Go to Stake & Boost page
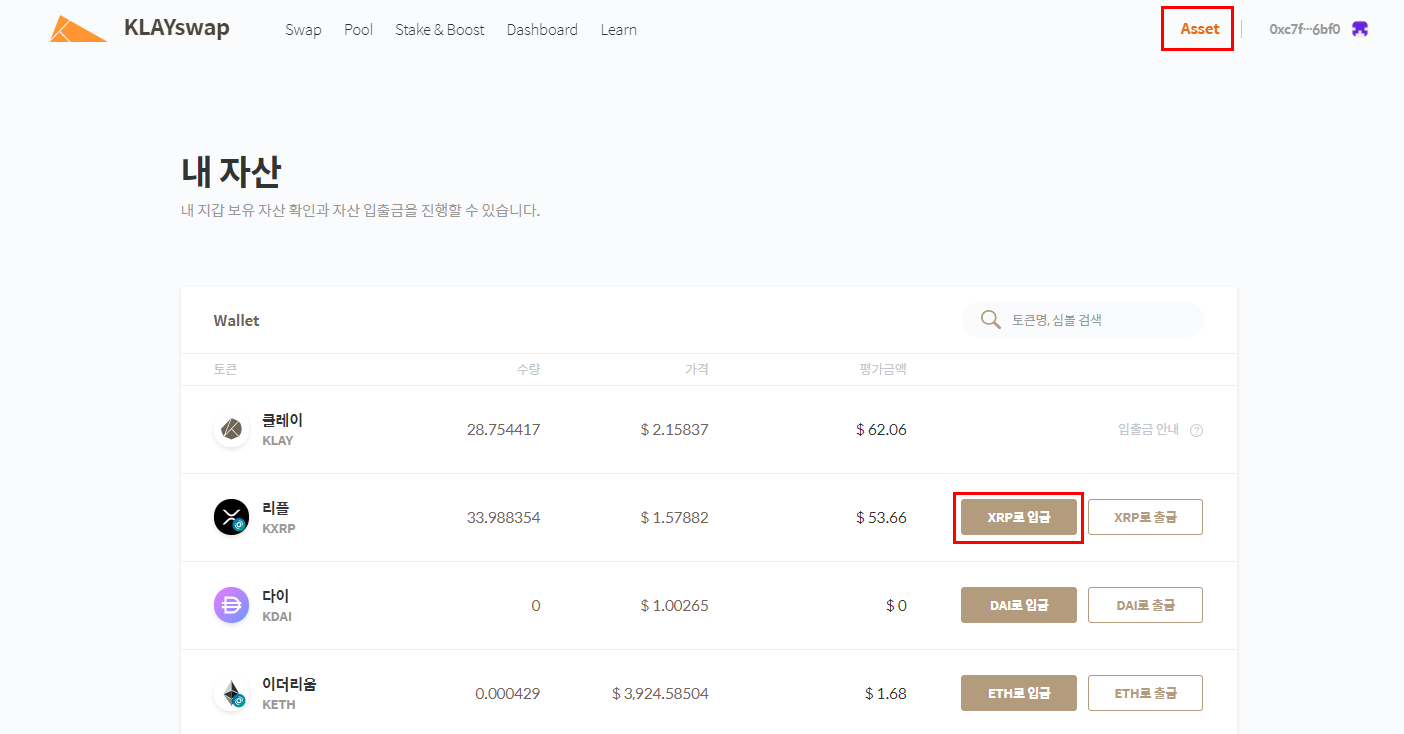Viewport: 1404px width, 734px height. pos(439,30)
